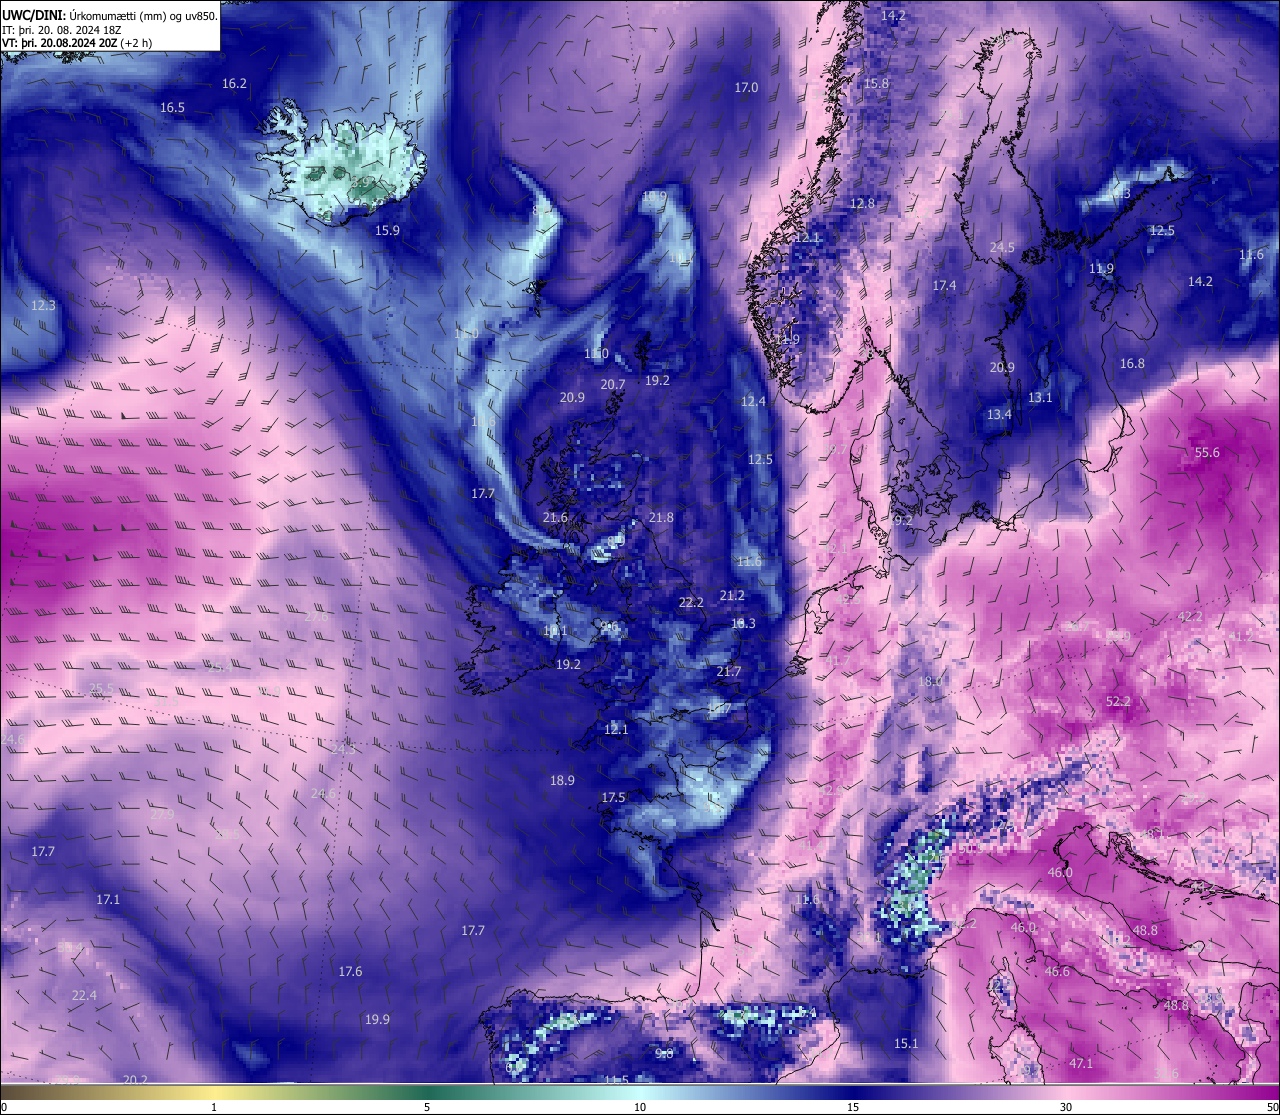Click the 17.5 value west of Brittany
Image resolution: width=1280 pixels, height=1115 pixels.
(613, 798)
